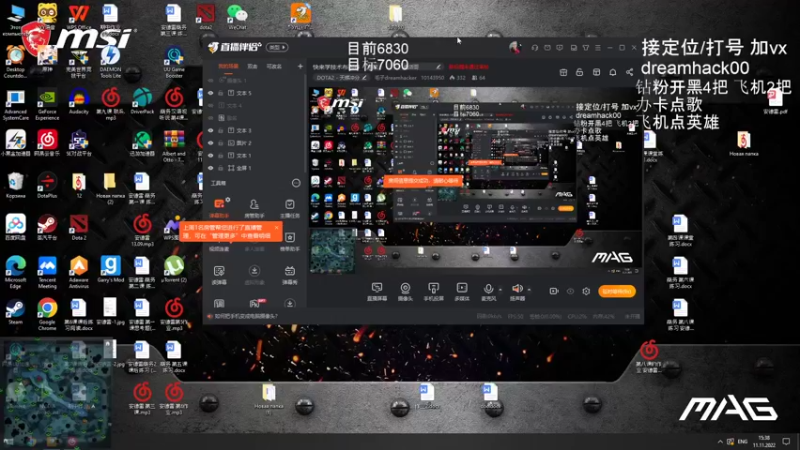Viewport: 800px width, 450px height.
Task: Toggle lock on 图片 2 layer
Action: coord(220,143)
